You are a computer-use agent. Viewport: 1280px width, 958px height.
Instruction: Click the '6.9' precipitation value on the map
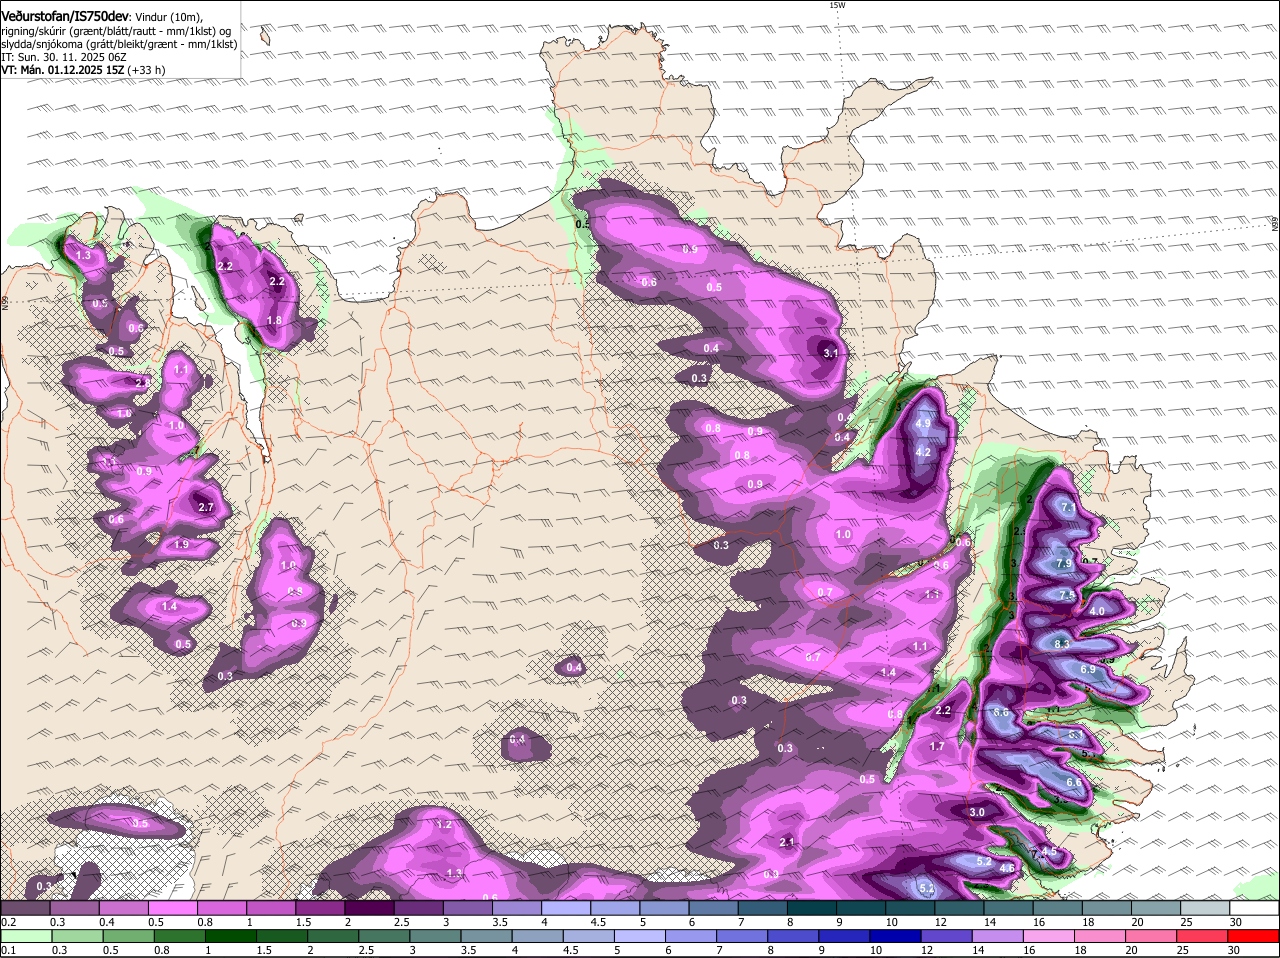(1089, 669)
